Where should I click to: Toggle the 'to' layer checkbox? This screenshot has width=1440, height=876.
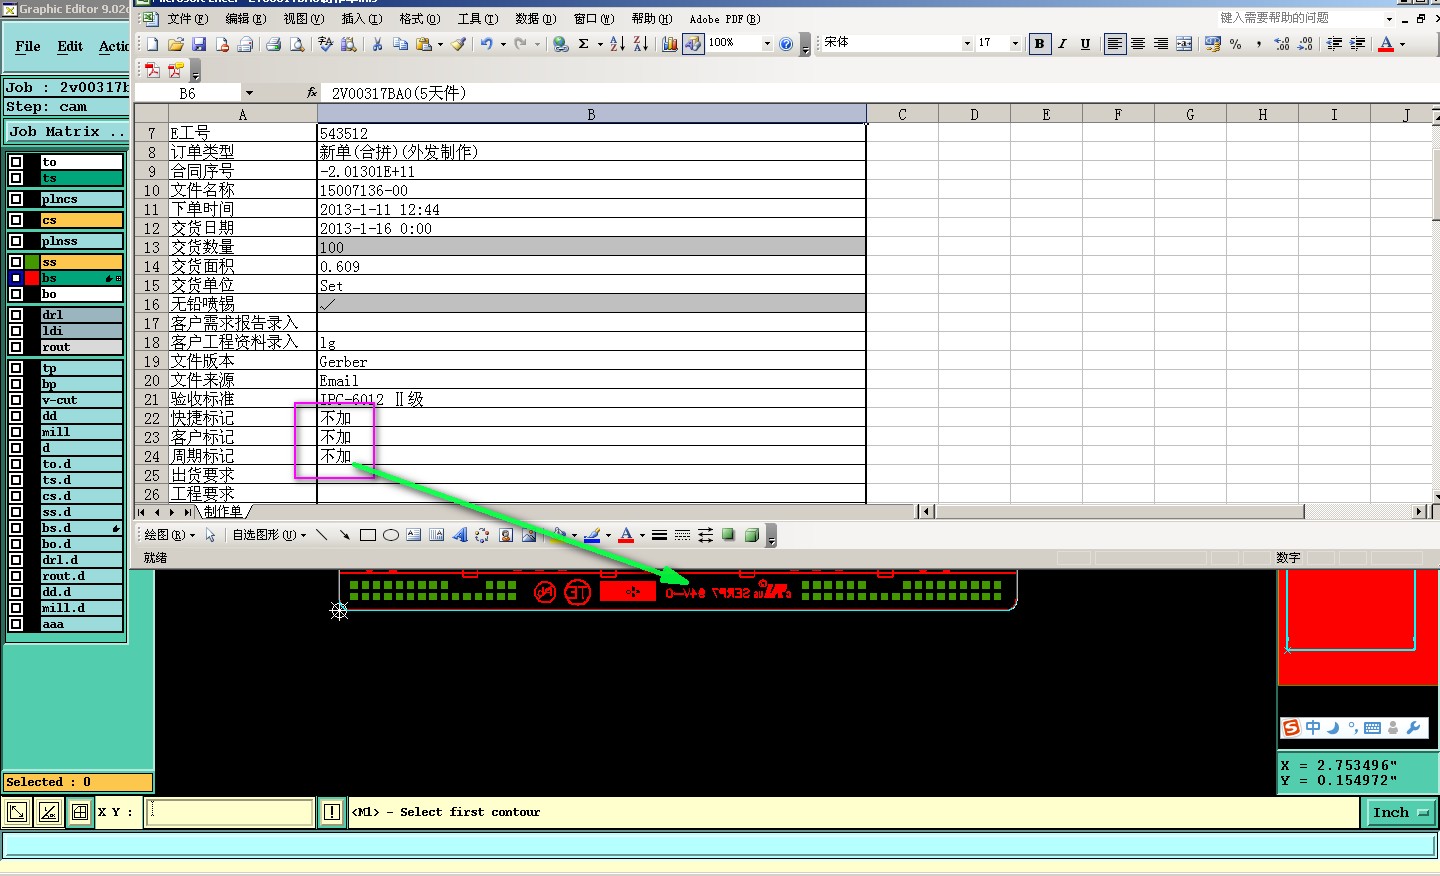click(16, 162)
